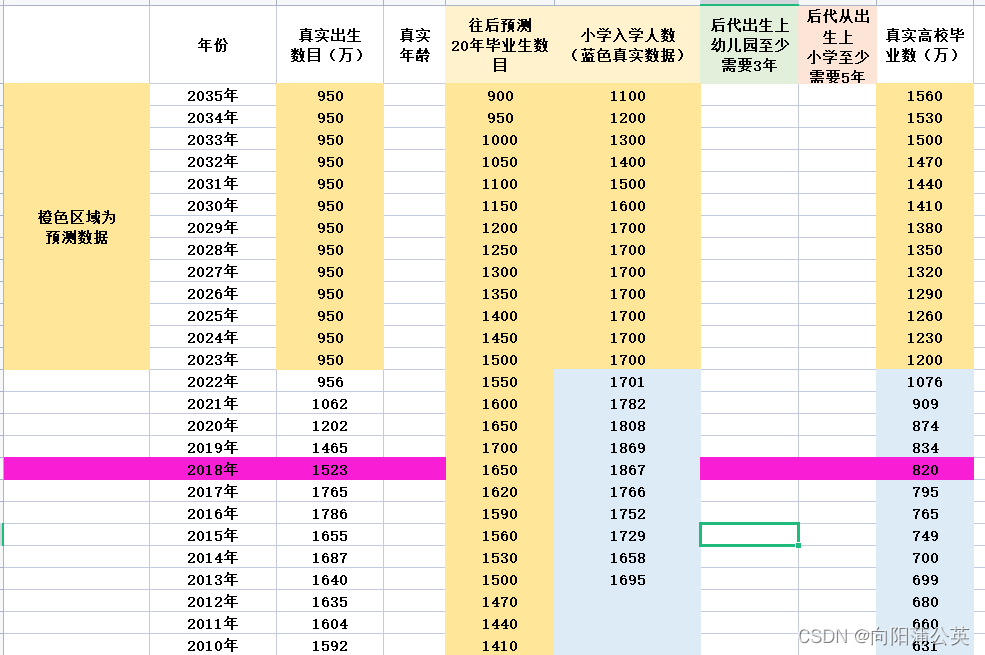Click the cell showing 2035年

211,96
